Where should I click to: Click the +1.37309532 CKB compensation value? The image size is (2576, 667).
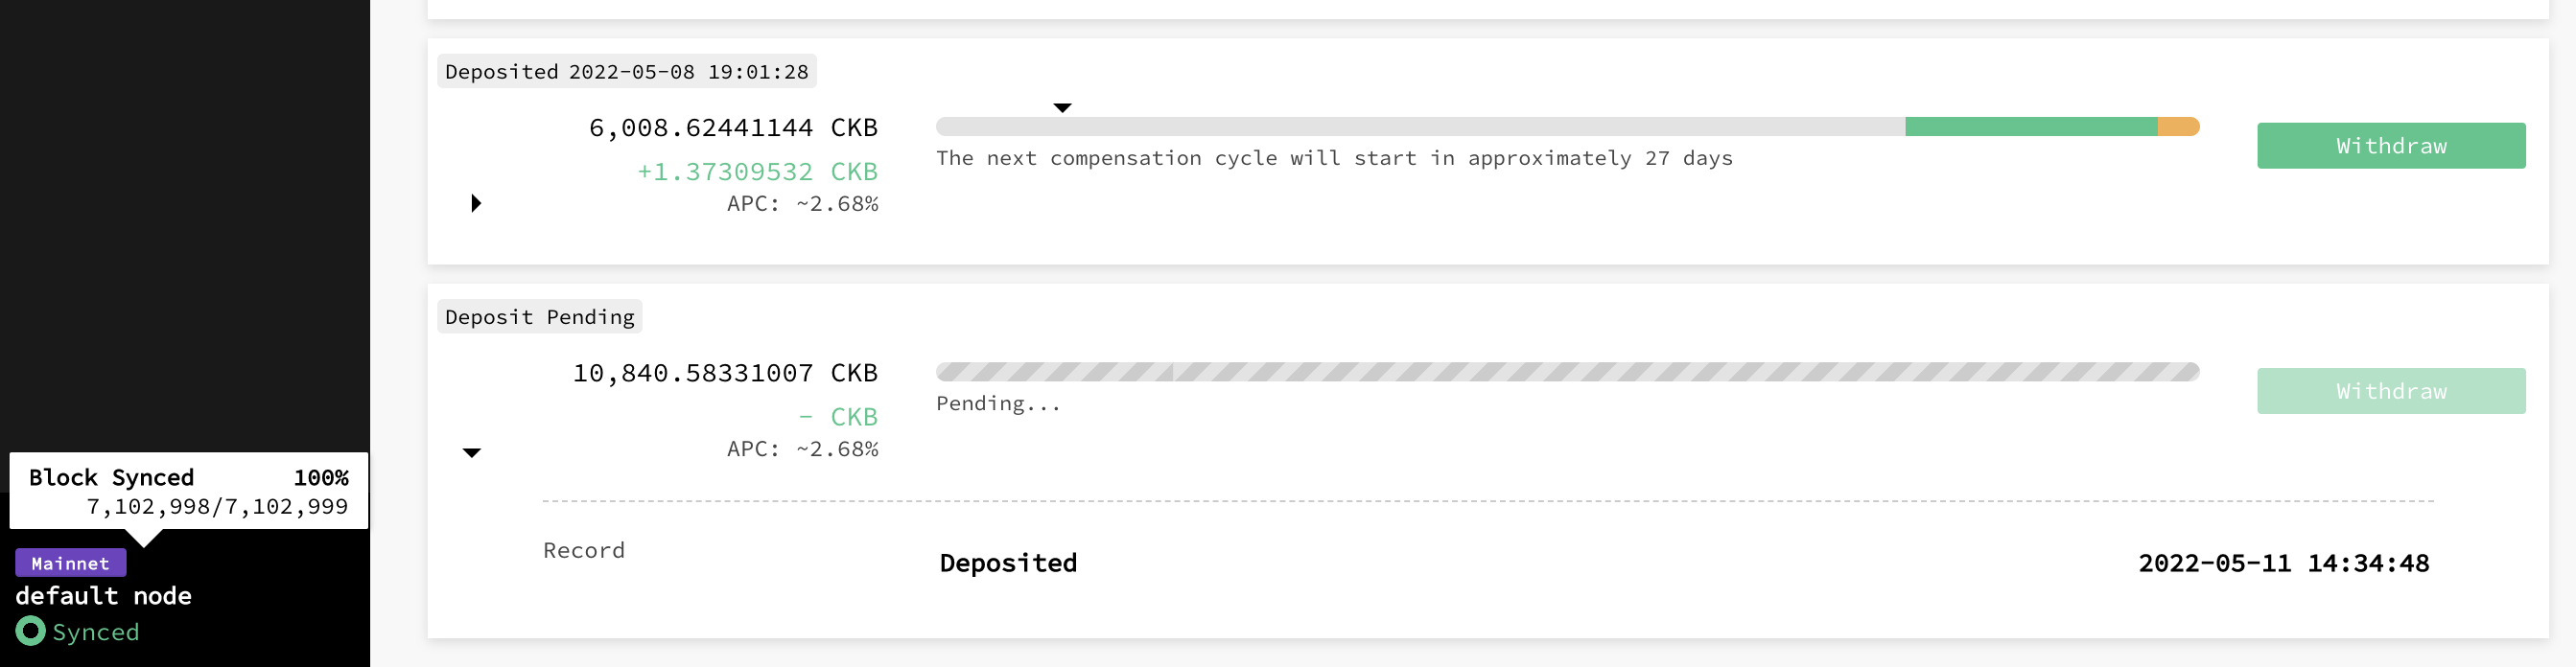[757, 171]
